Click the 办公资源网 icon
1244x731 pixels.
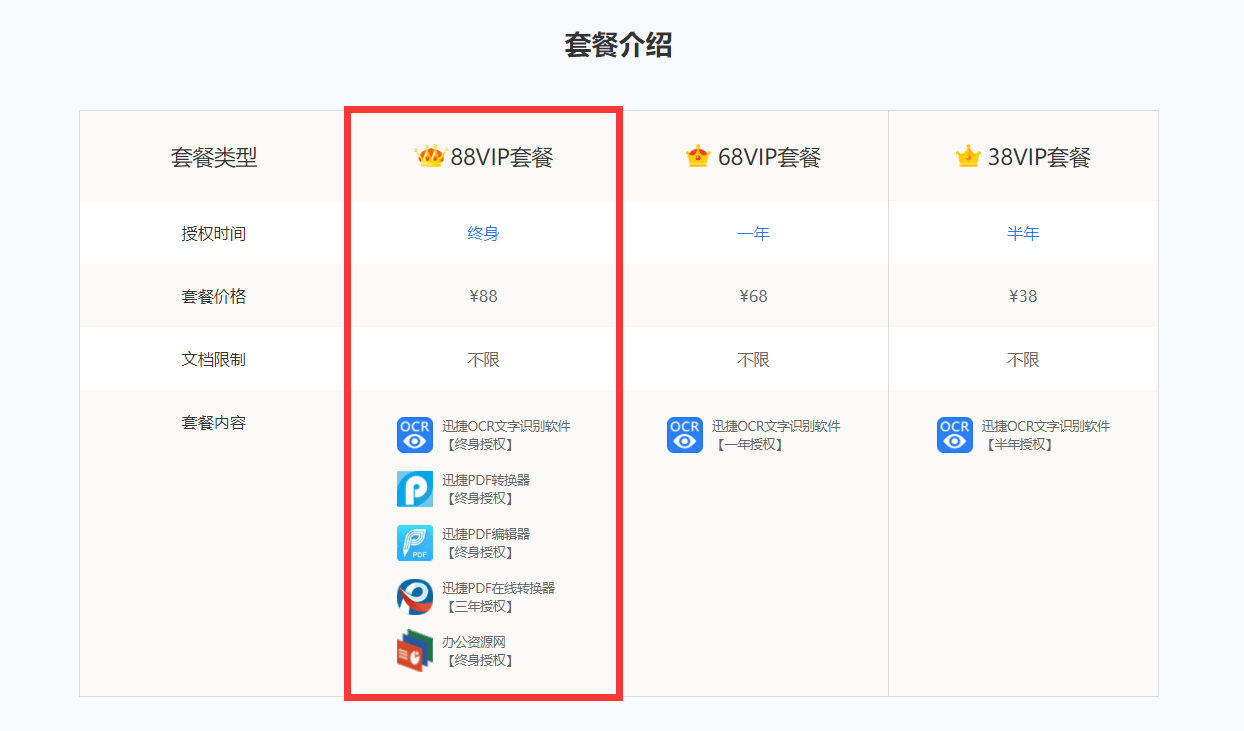(x=414, y=649)
